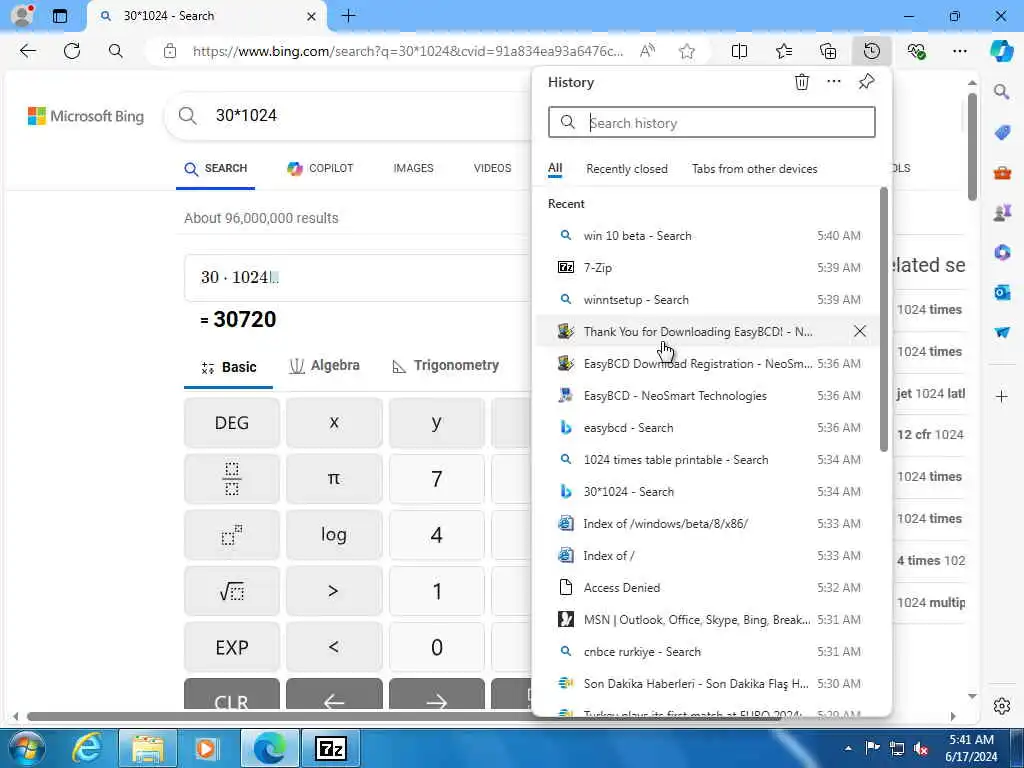Switch to Recently closed tab
The height and width of the screenshot is (768, 1024).
coord(627,168)
